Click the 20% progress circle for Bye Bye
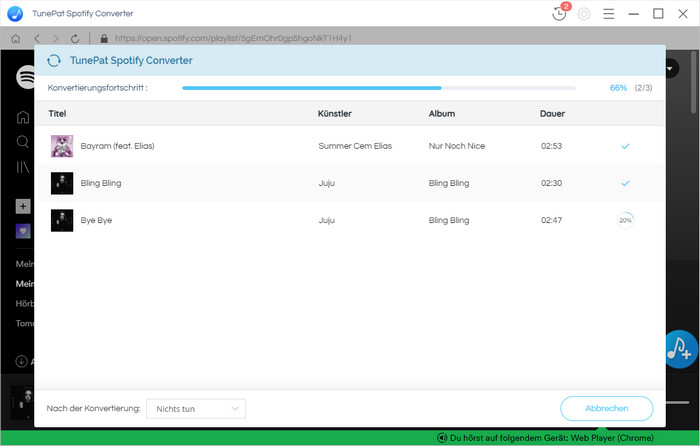 625,220
